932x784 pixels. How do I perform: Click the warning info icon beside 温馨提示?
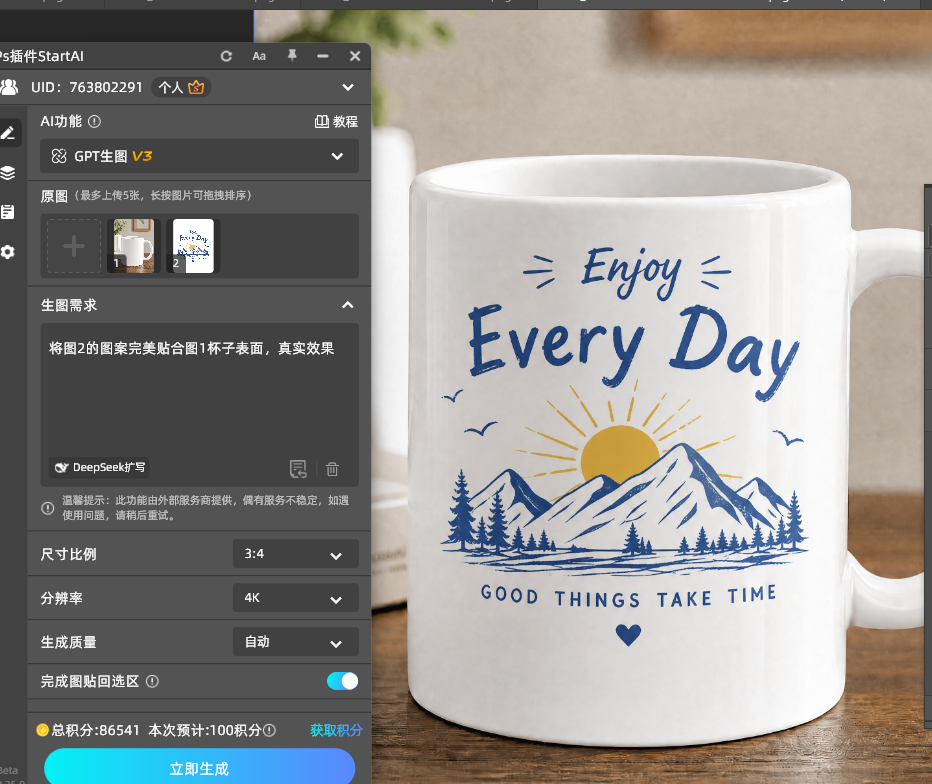click(x=48, y=508)
